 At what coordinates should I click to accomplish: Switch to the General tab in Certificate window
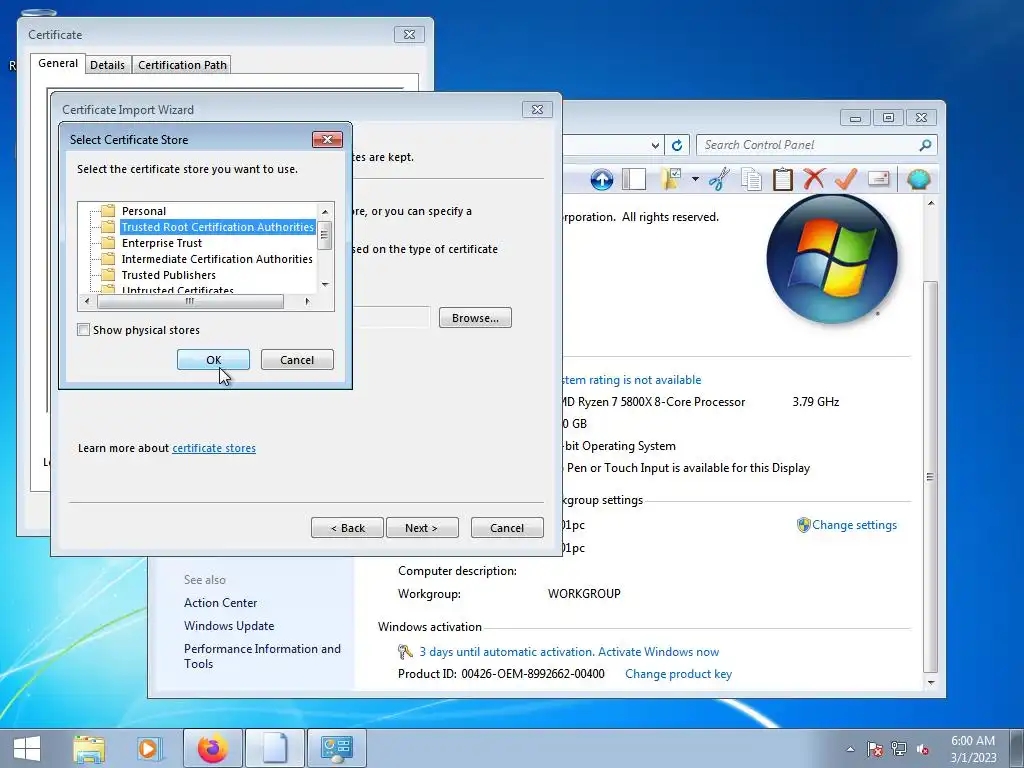click(57, 63)
